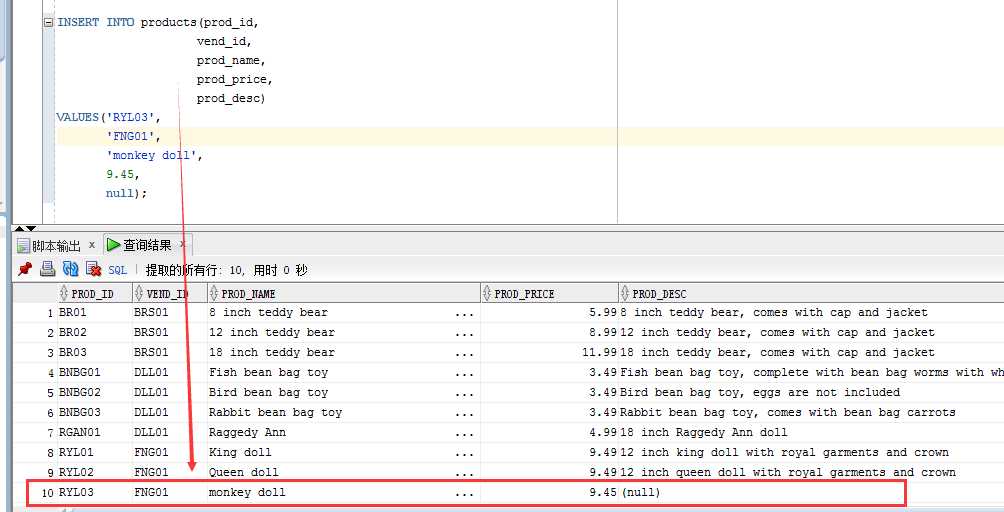Click the 4.99 price cell

549,432
